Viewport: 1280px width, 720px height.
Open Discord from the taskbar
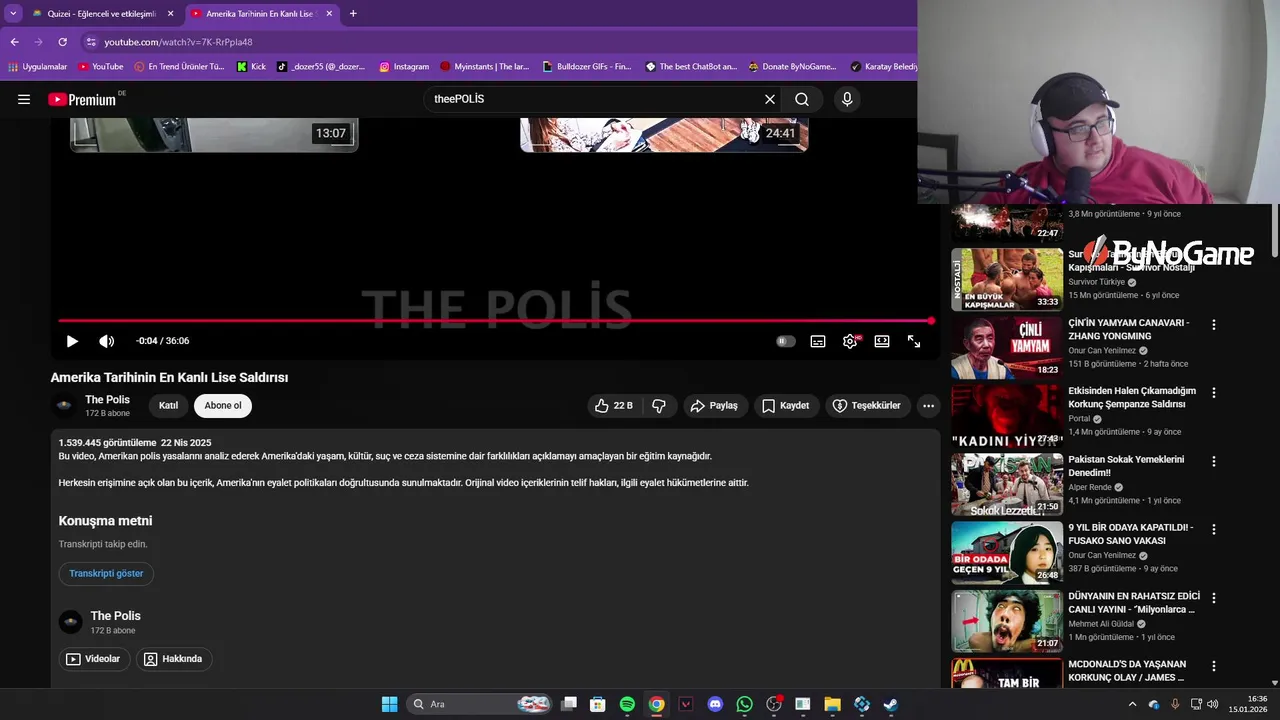(715, 704)
